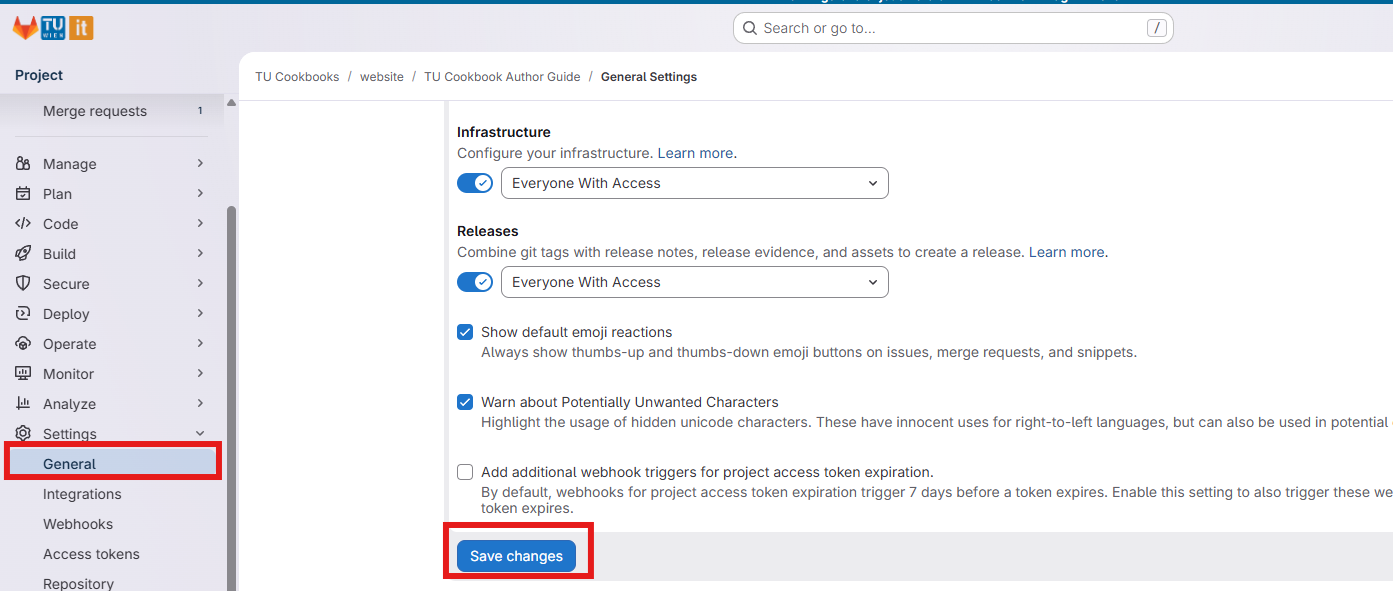Expand the Build menu chevron

pos(200,253)
